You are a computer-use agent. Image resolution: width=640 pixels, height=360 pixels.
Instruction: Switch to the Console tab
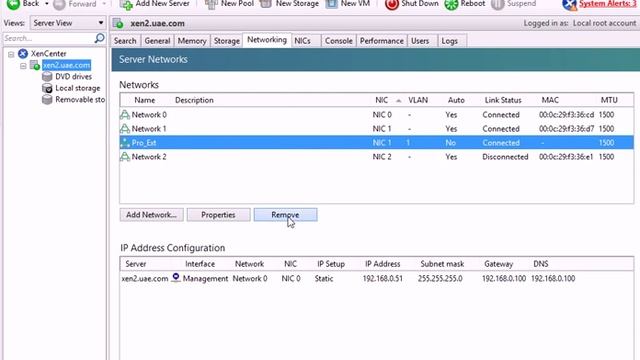[338, 41]
